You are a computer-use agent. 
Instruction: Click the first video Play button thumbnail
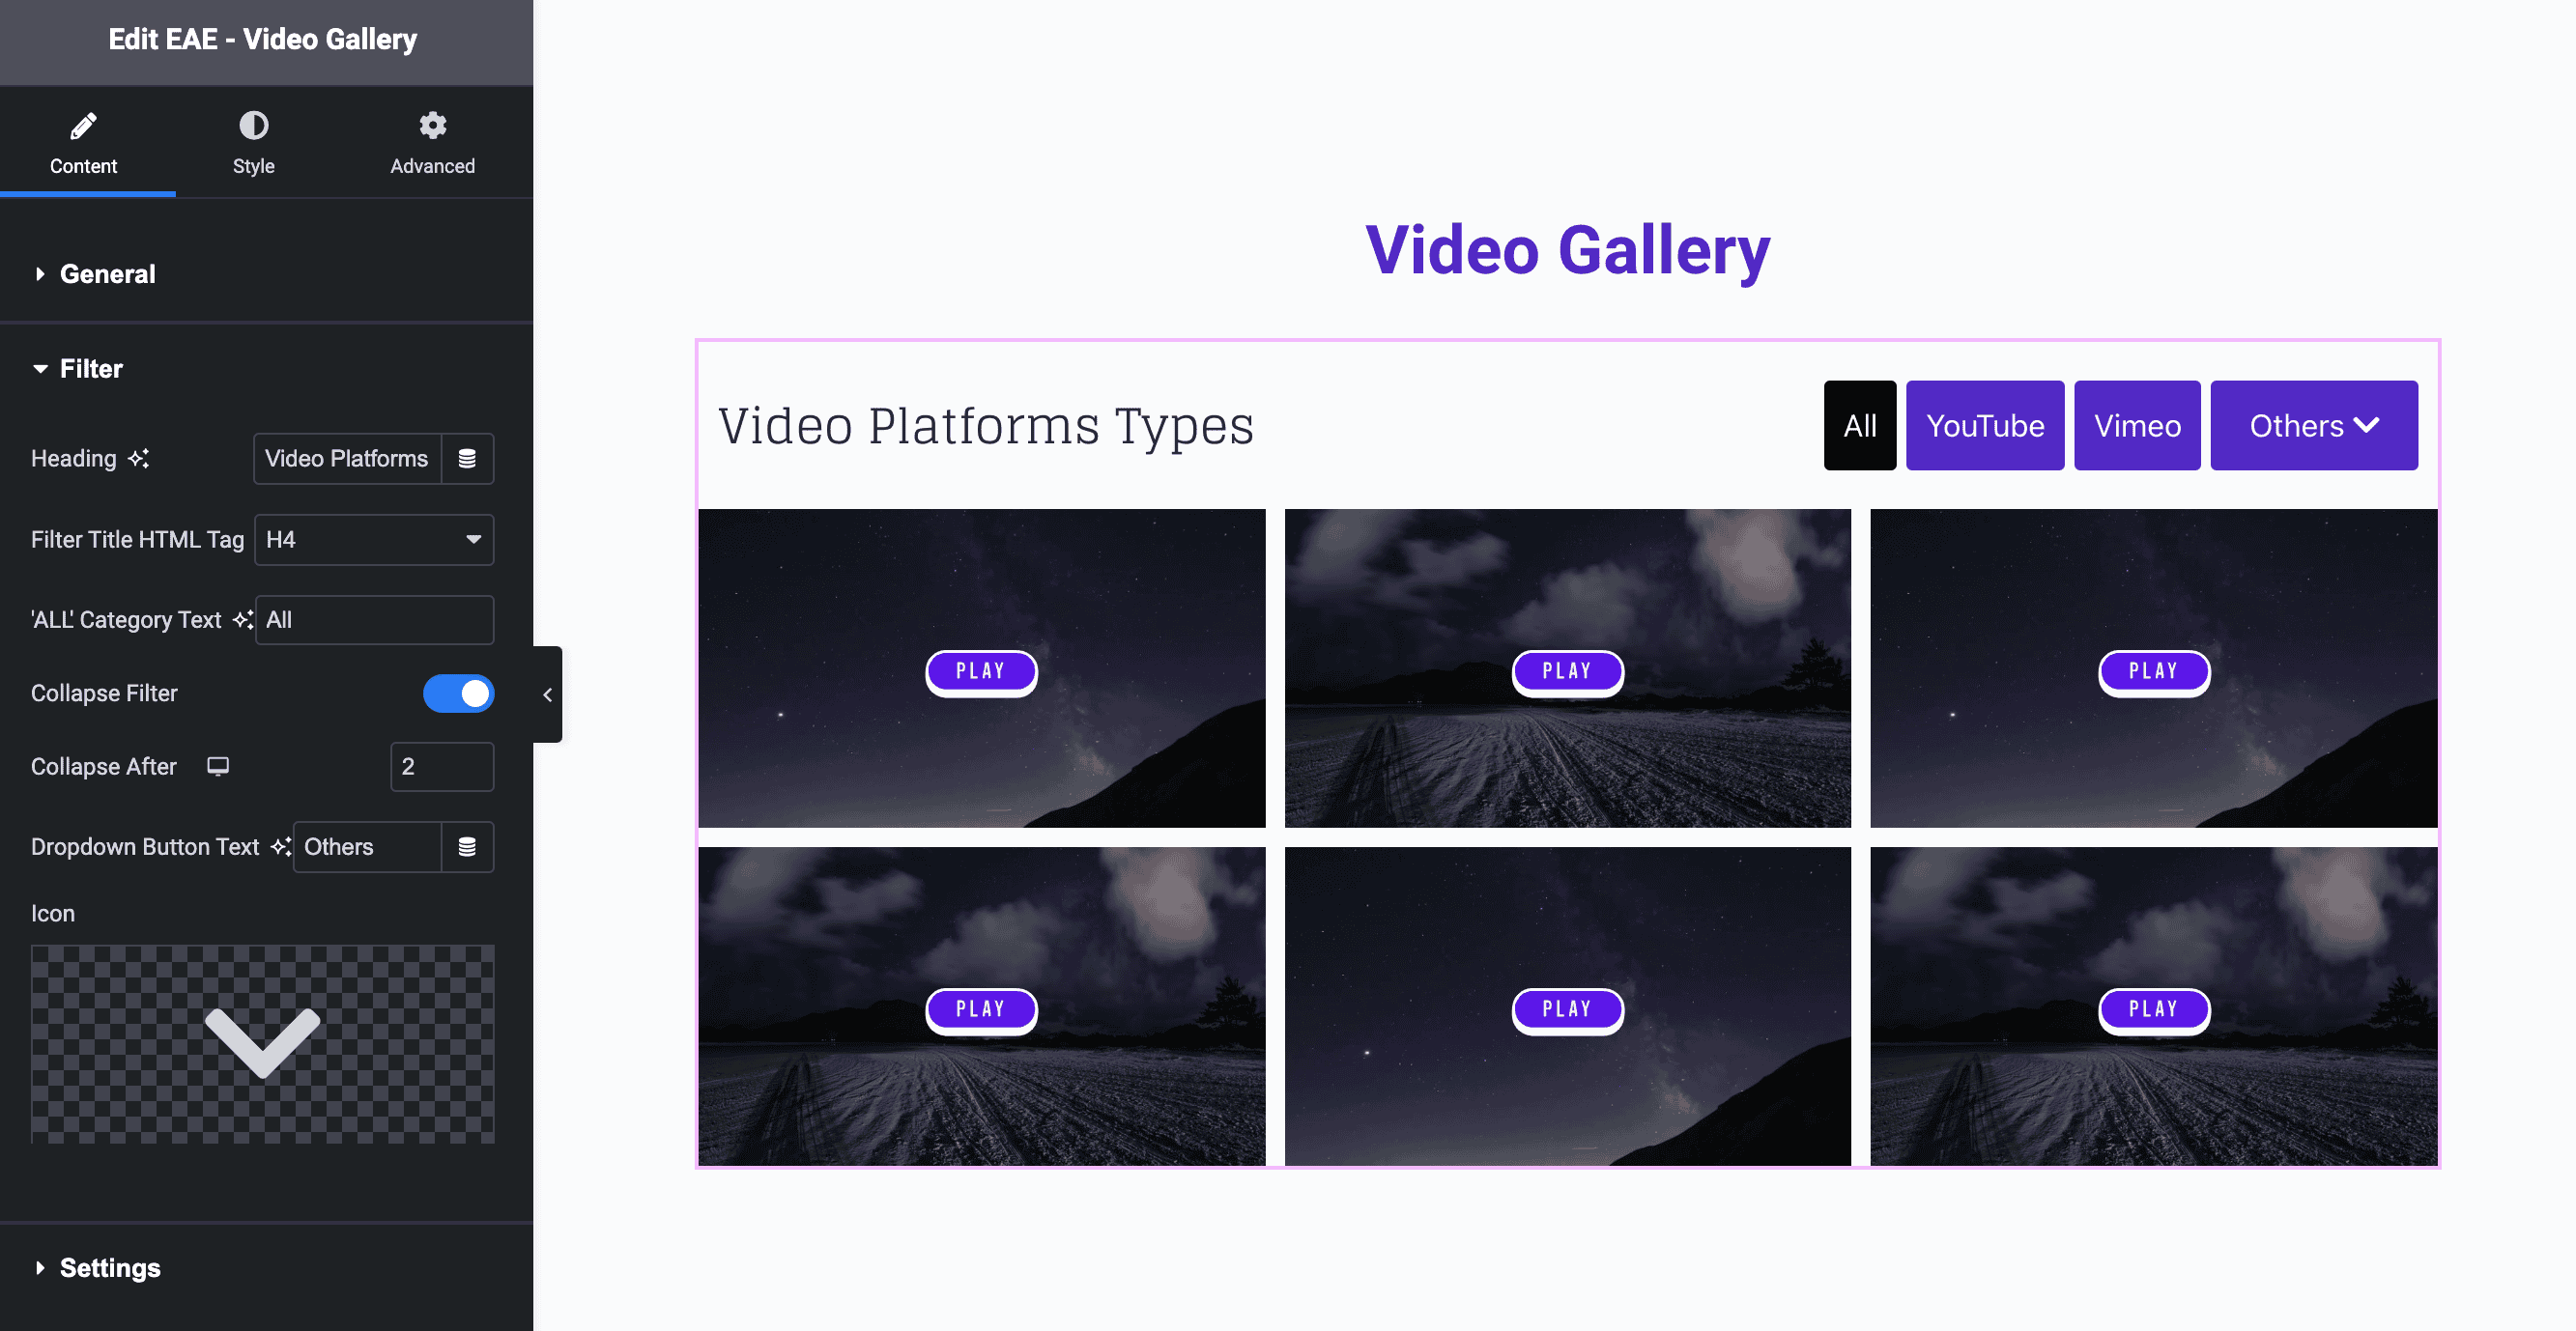(980, 669)
